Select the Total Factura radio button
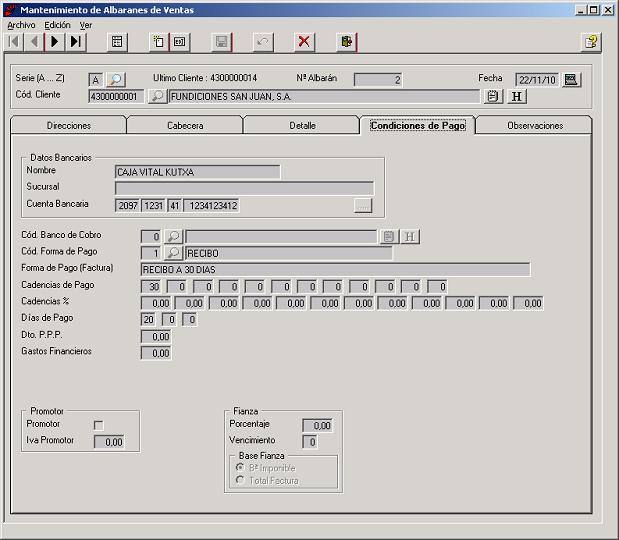This screenshot has width=619, height=540. [240, 480]
